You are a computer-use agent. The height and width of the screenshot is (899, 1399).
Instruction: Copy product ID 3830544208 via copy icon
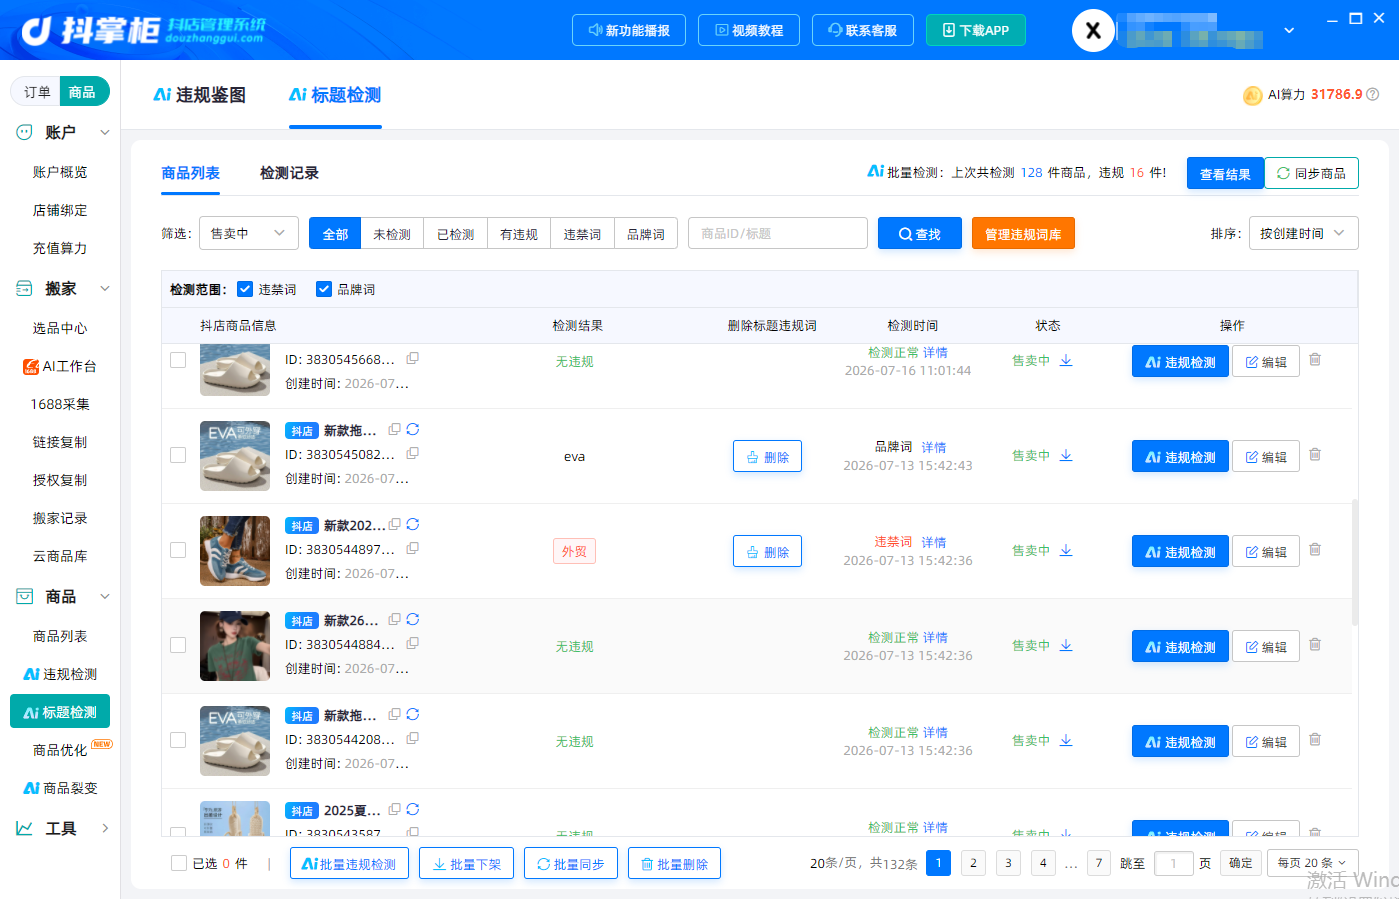point(412,738)
